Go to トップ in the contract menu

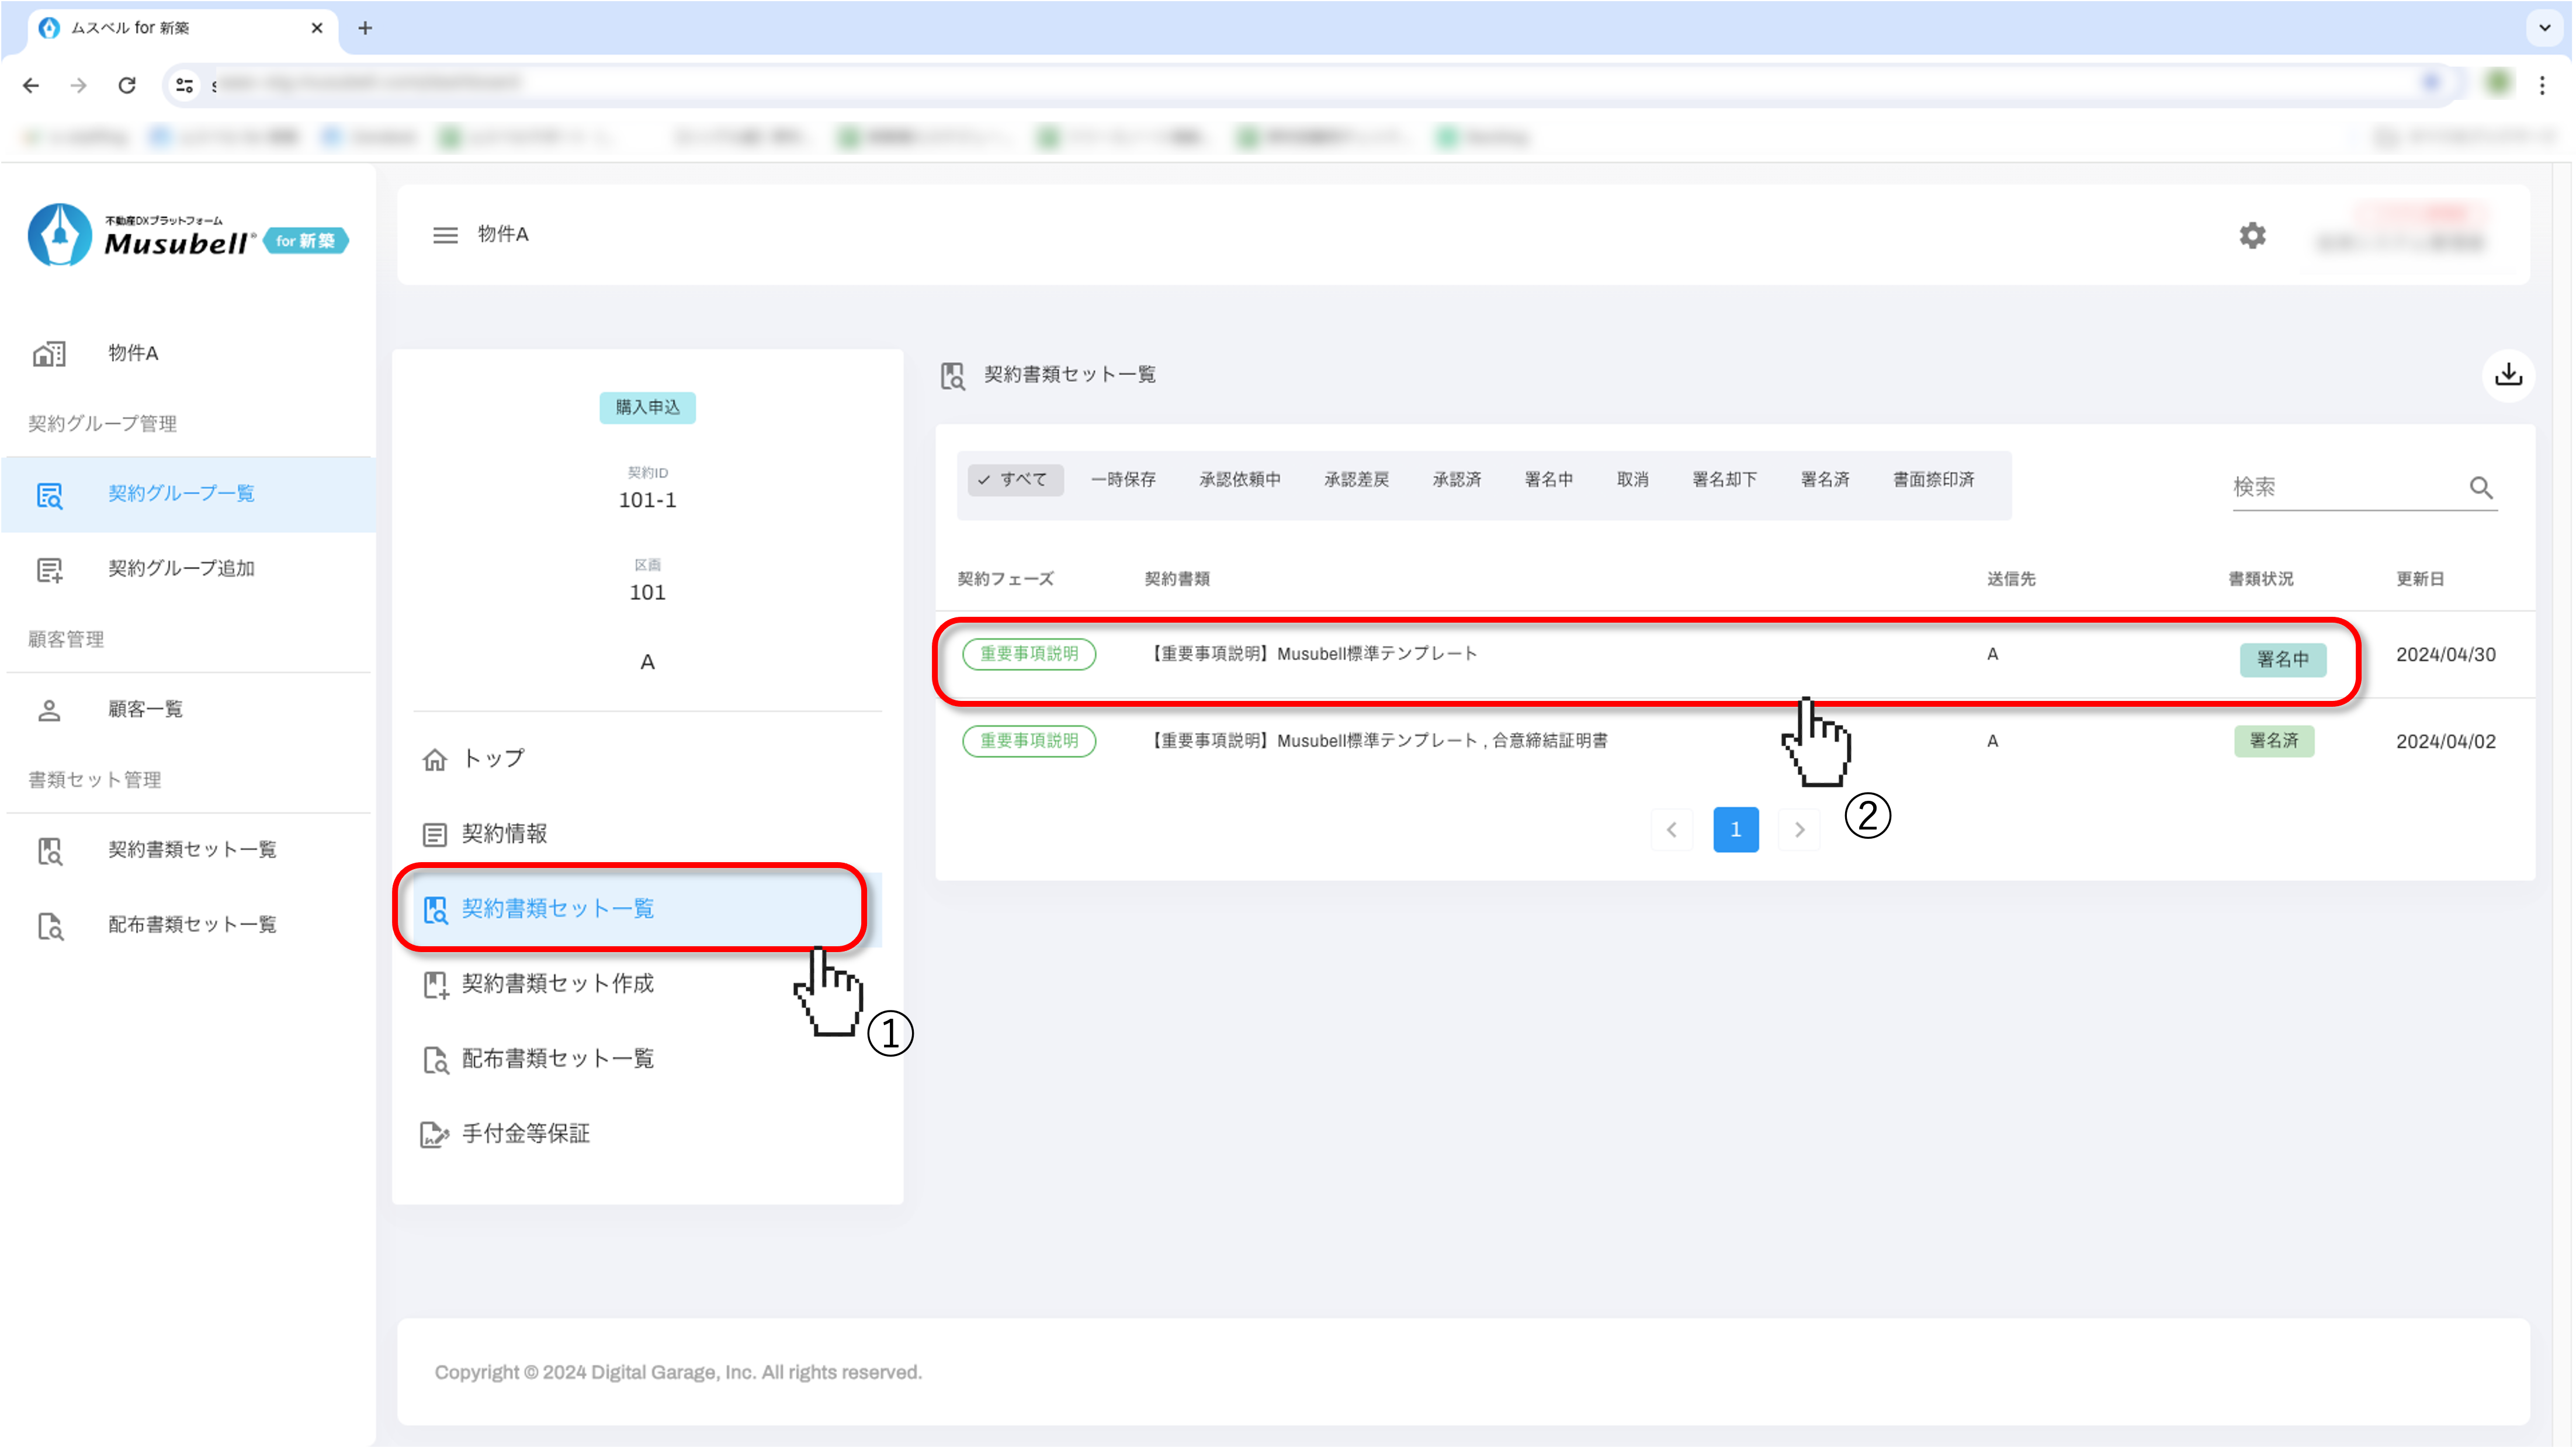pos(493,759)
